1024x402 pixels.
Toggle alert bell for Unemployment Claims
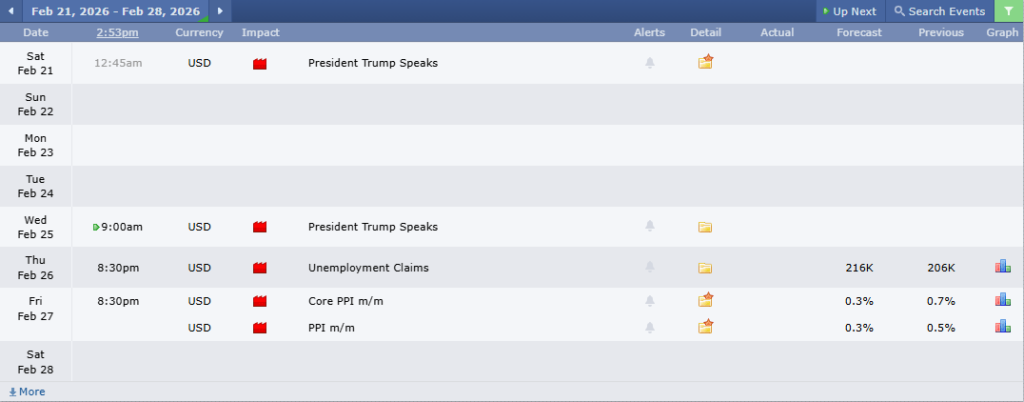(x=650, y=268)
